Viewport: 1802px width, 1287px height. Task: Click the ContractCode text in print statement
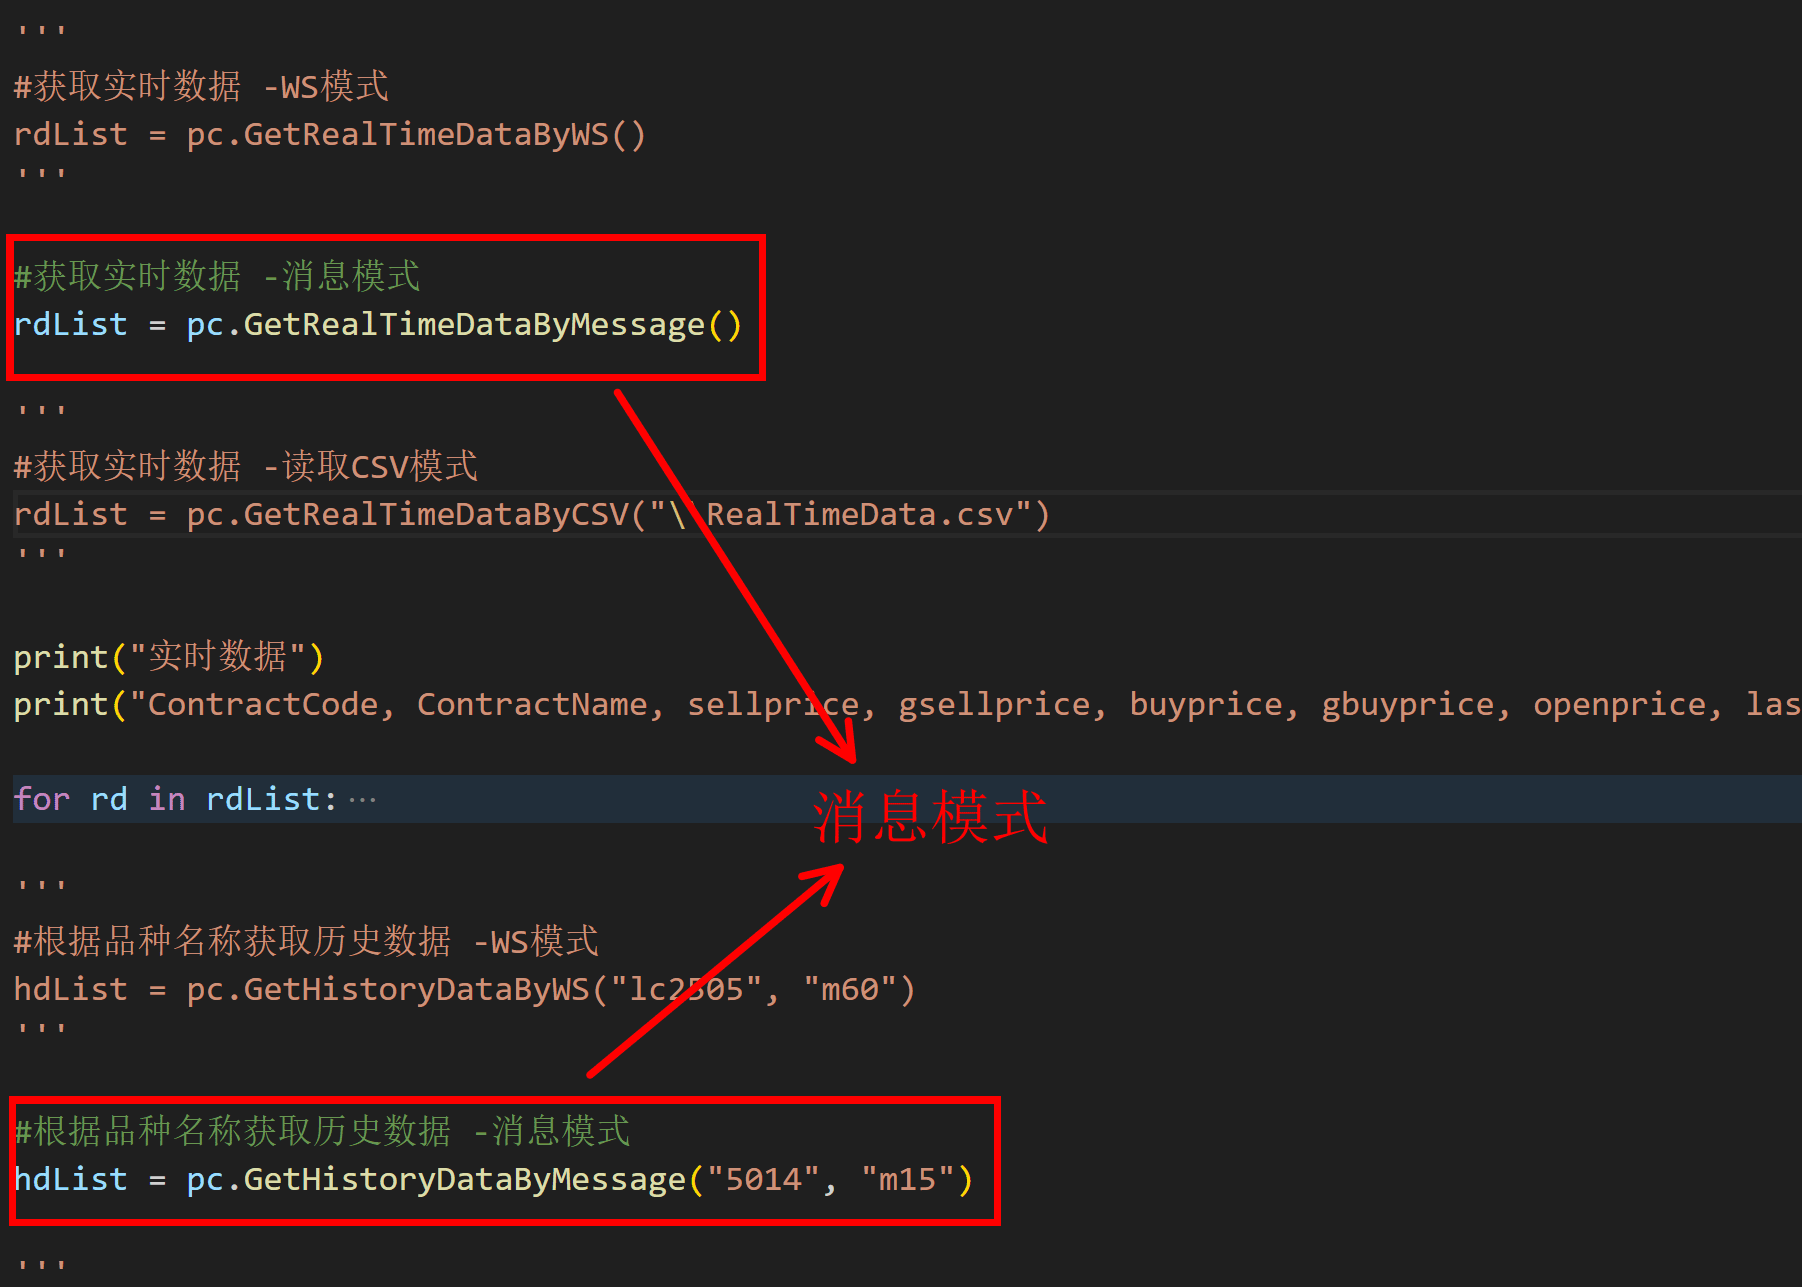pos(262,705)
